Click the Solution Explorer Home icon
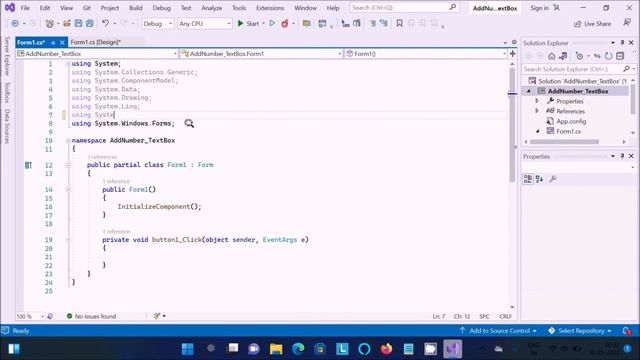The image size is (640, 360). [551, 56]
